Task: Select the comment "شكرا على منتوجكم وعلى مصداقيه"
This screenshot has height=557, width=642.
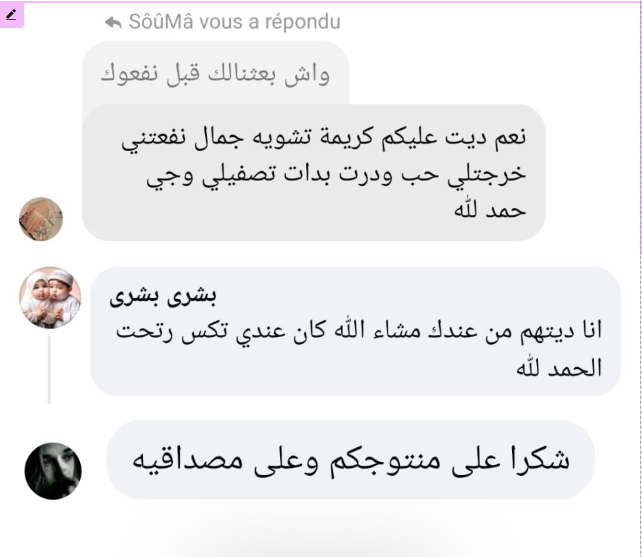Action: (350, 460)
